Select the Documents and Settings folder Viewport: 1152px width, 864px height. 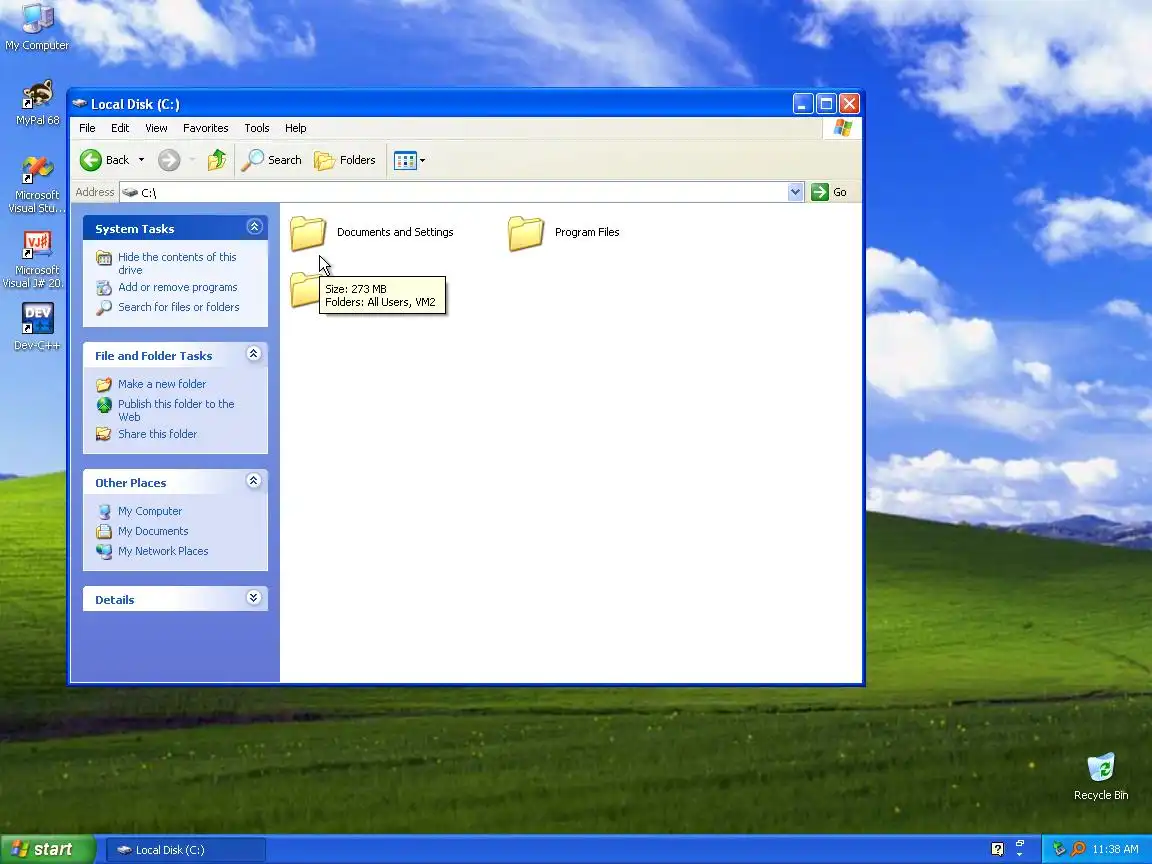pos(372,232)
